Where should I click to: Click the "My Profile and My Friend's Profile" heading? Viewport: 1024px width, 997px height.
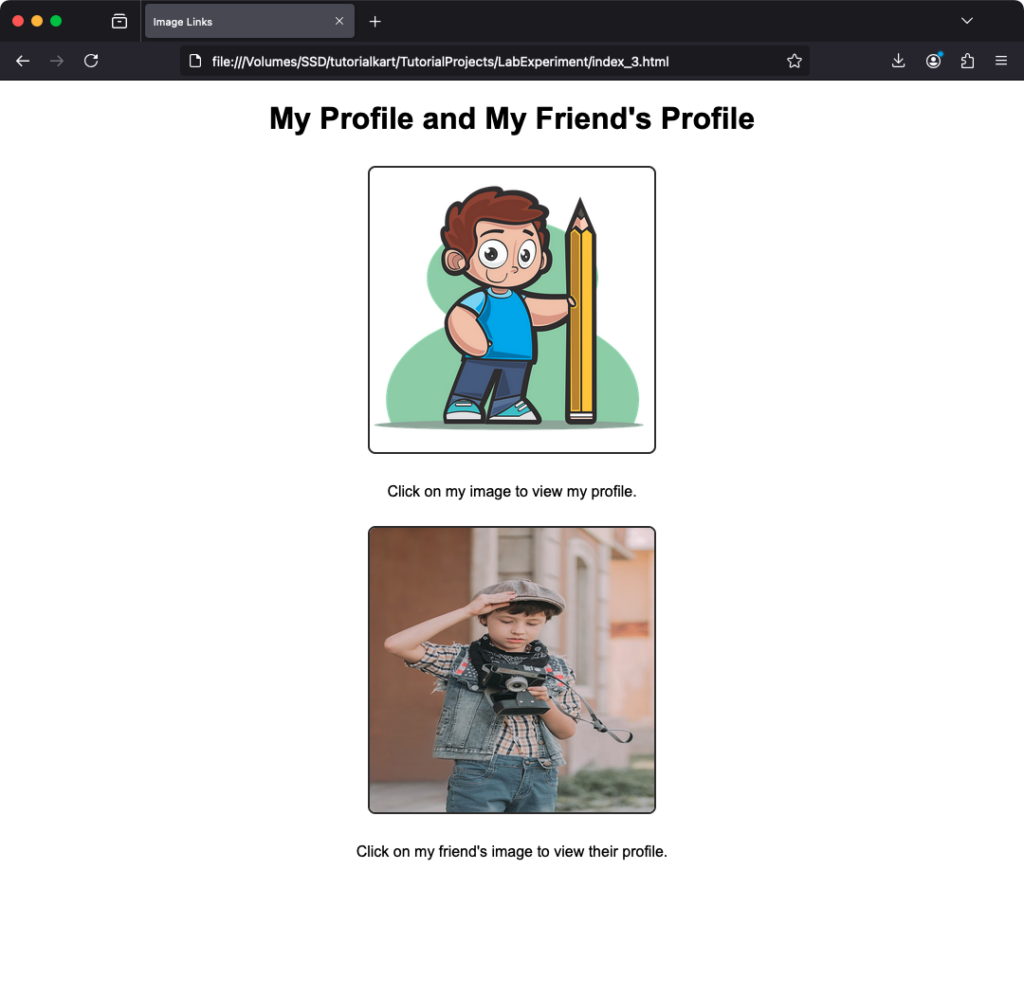coord(511,119)
